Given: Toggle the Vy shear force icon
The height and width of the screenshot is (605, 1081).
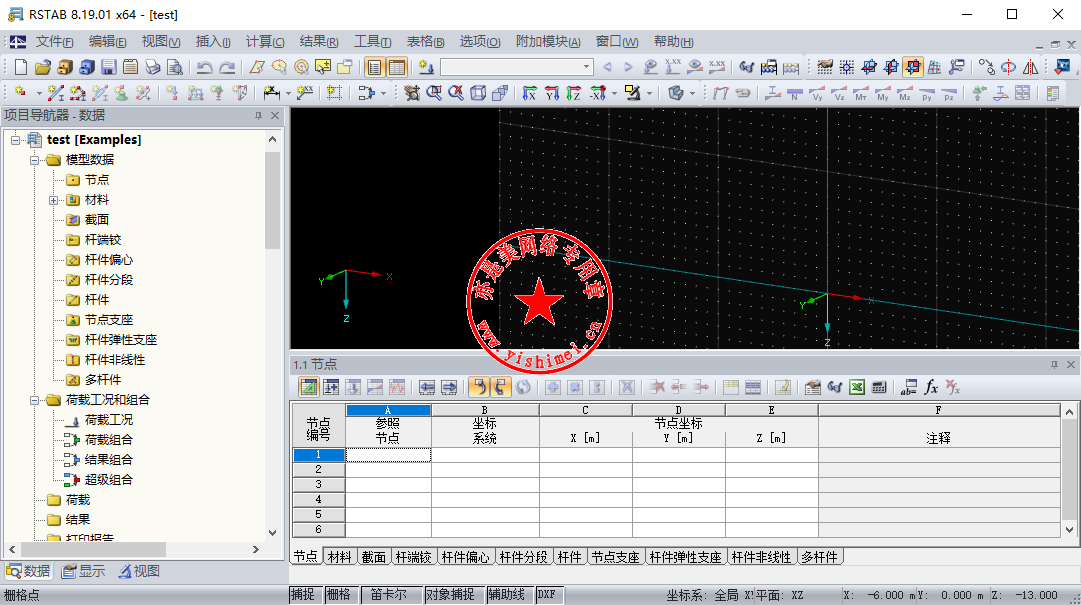Looking at the screenshot, I should [x=816, y=92].
